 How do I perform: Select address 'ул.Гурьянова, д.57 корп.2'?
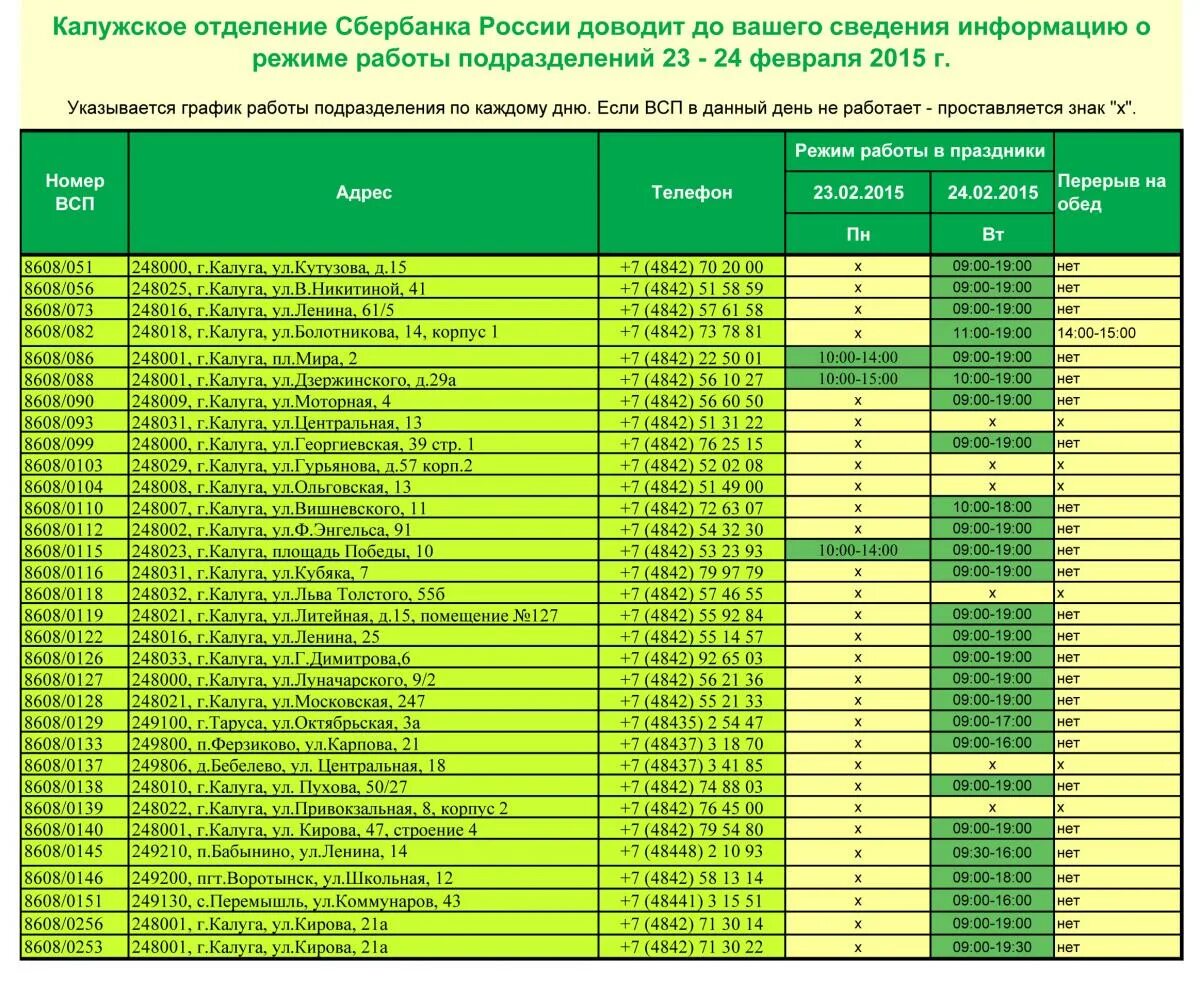tap(371, 465)
